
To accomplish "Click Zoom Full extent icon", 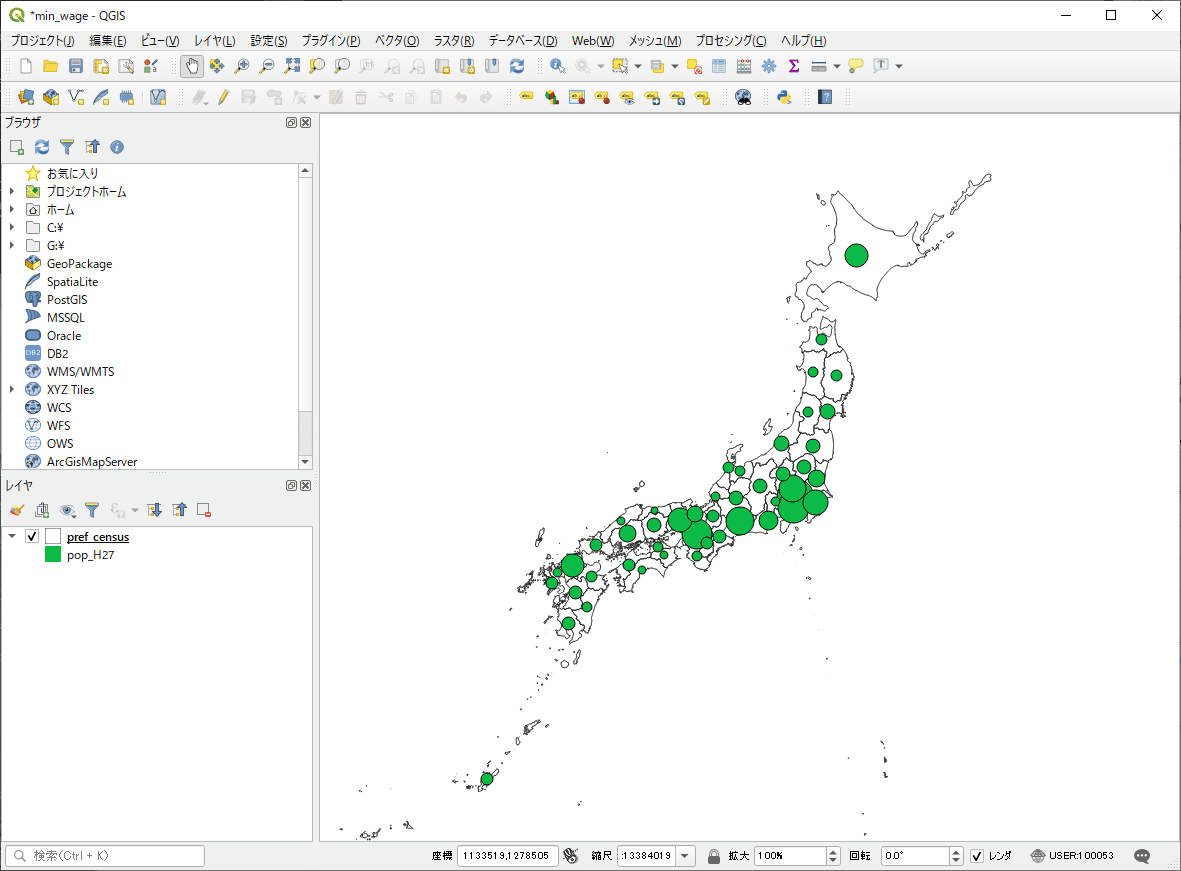I will [292, 66].
